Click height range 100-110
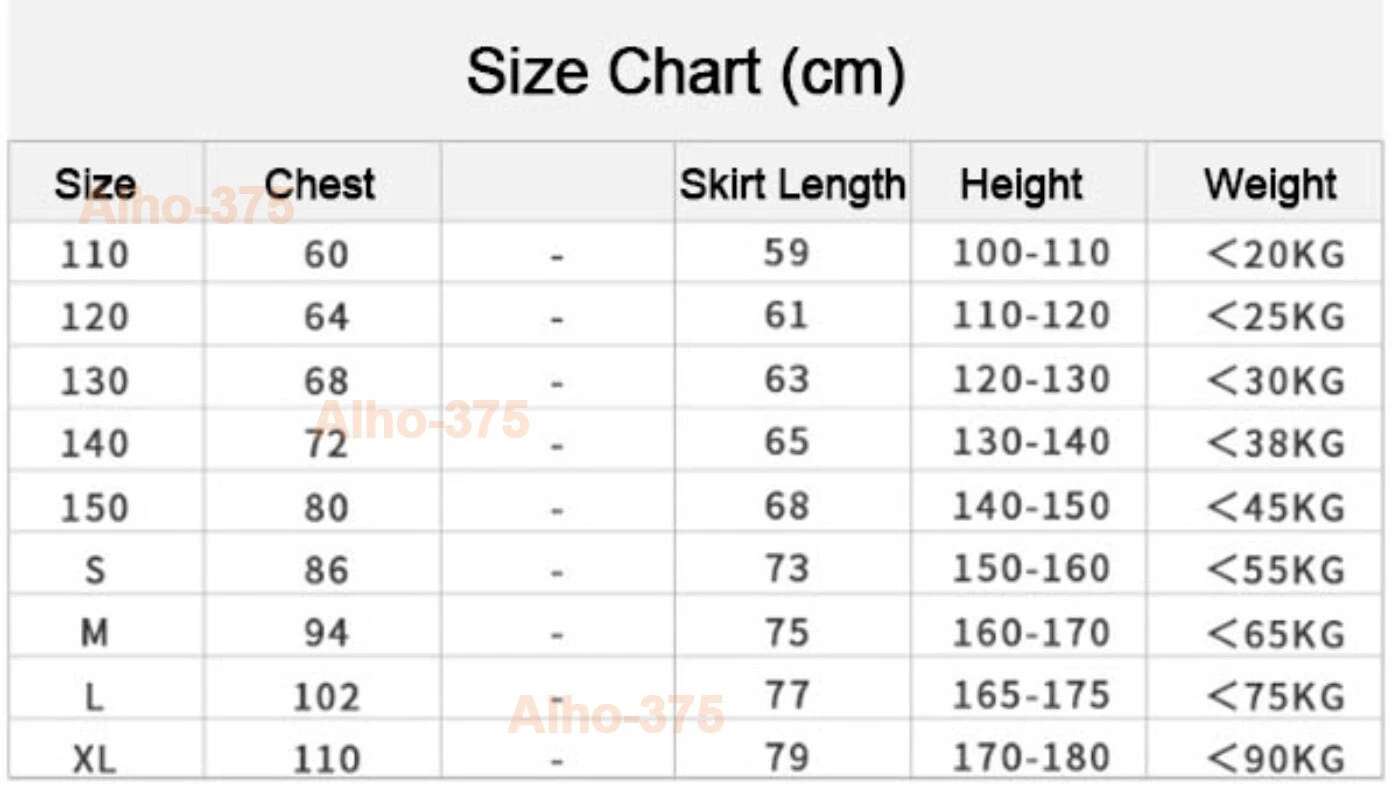1392x800 pixels. pos(1031,253)
